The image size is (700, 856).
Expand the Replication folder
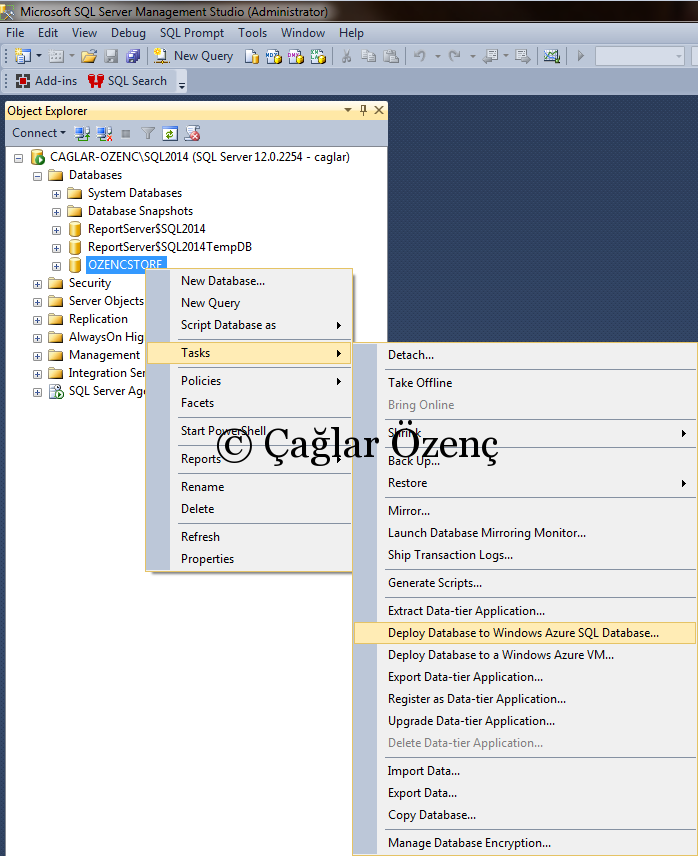tap(37, 320)
